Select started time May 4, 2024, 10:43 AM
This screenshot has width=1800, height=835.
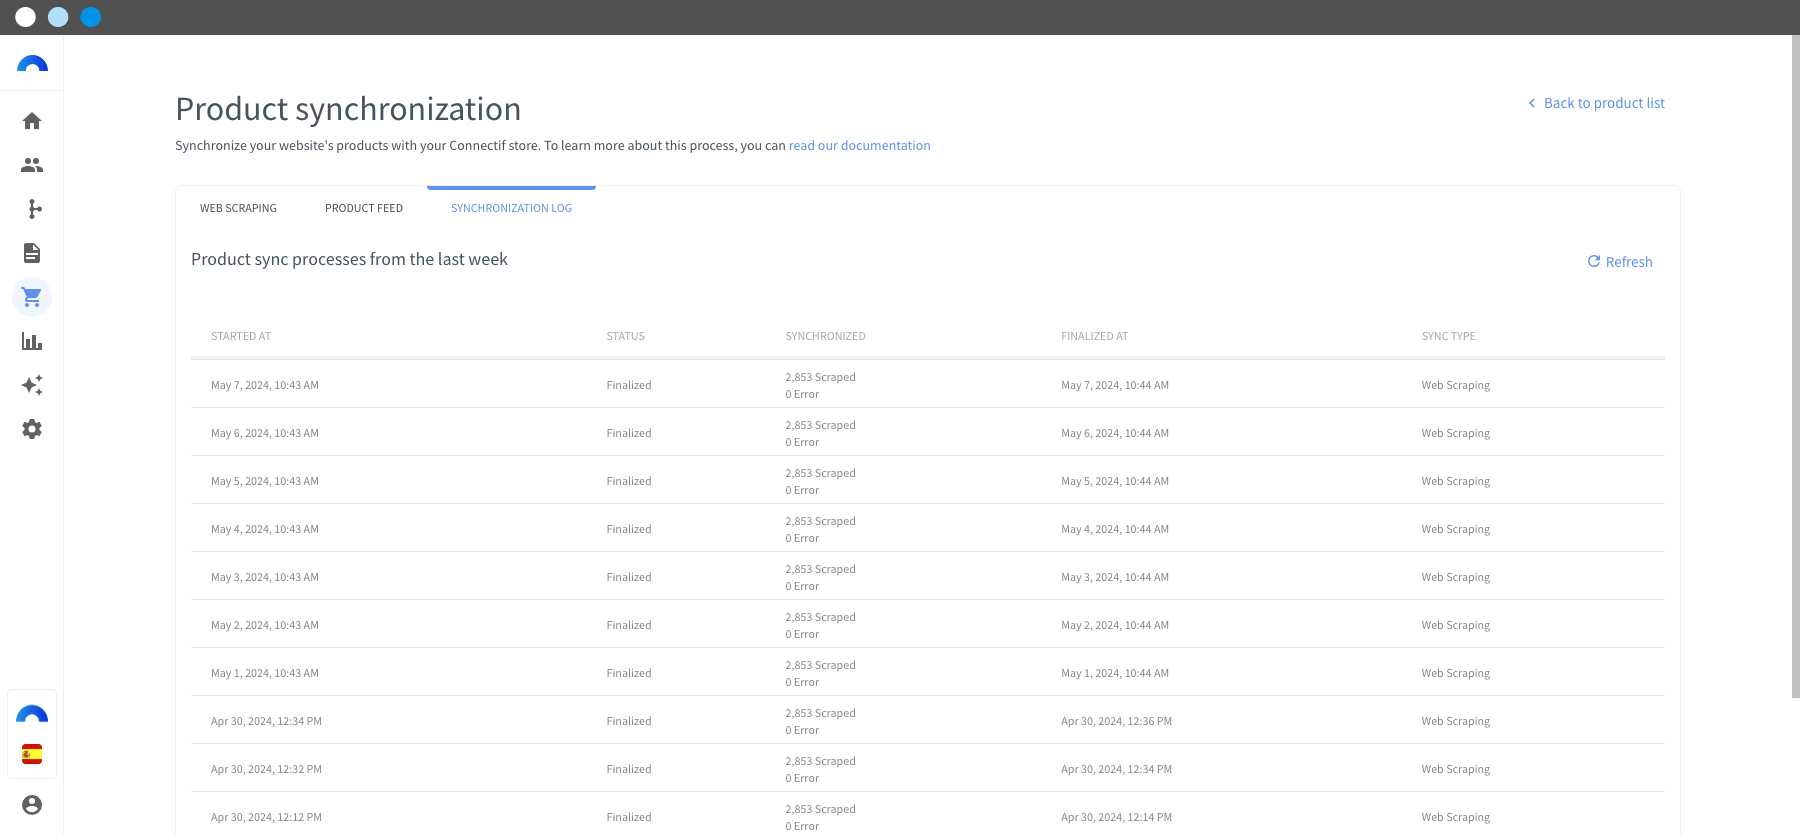(265, 529)
